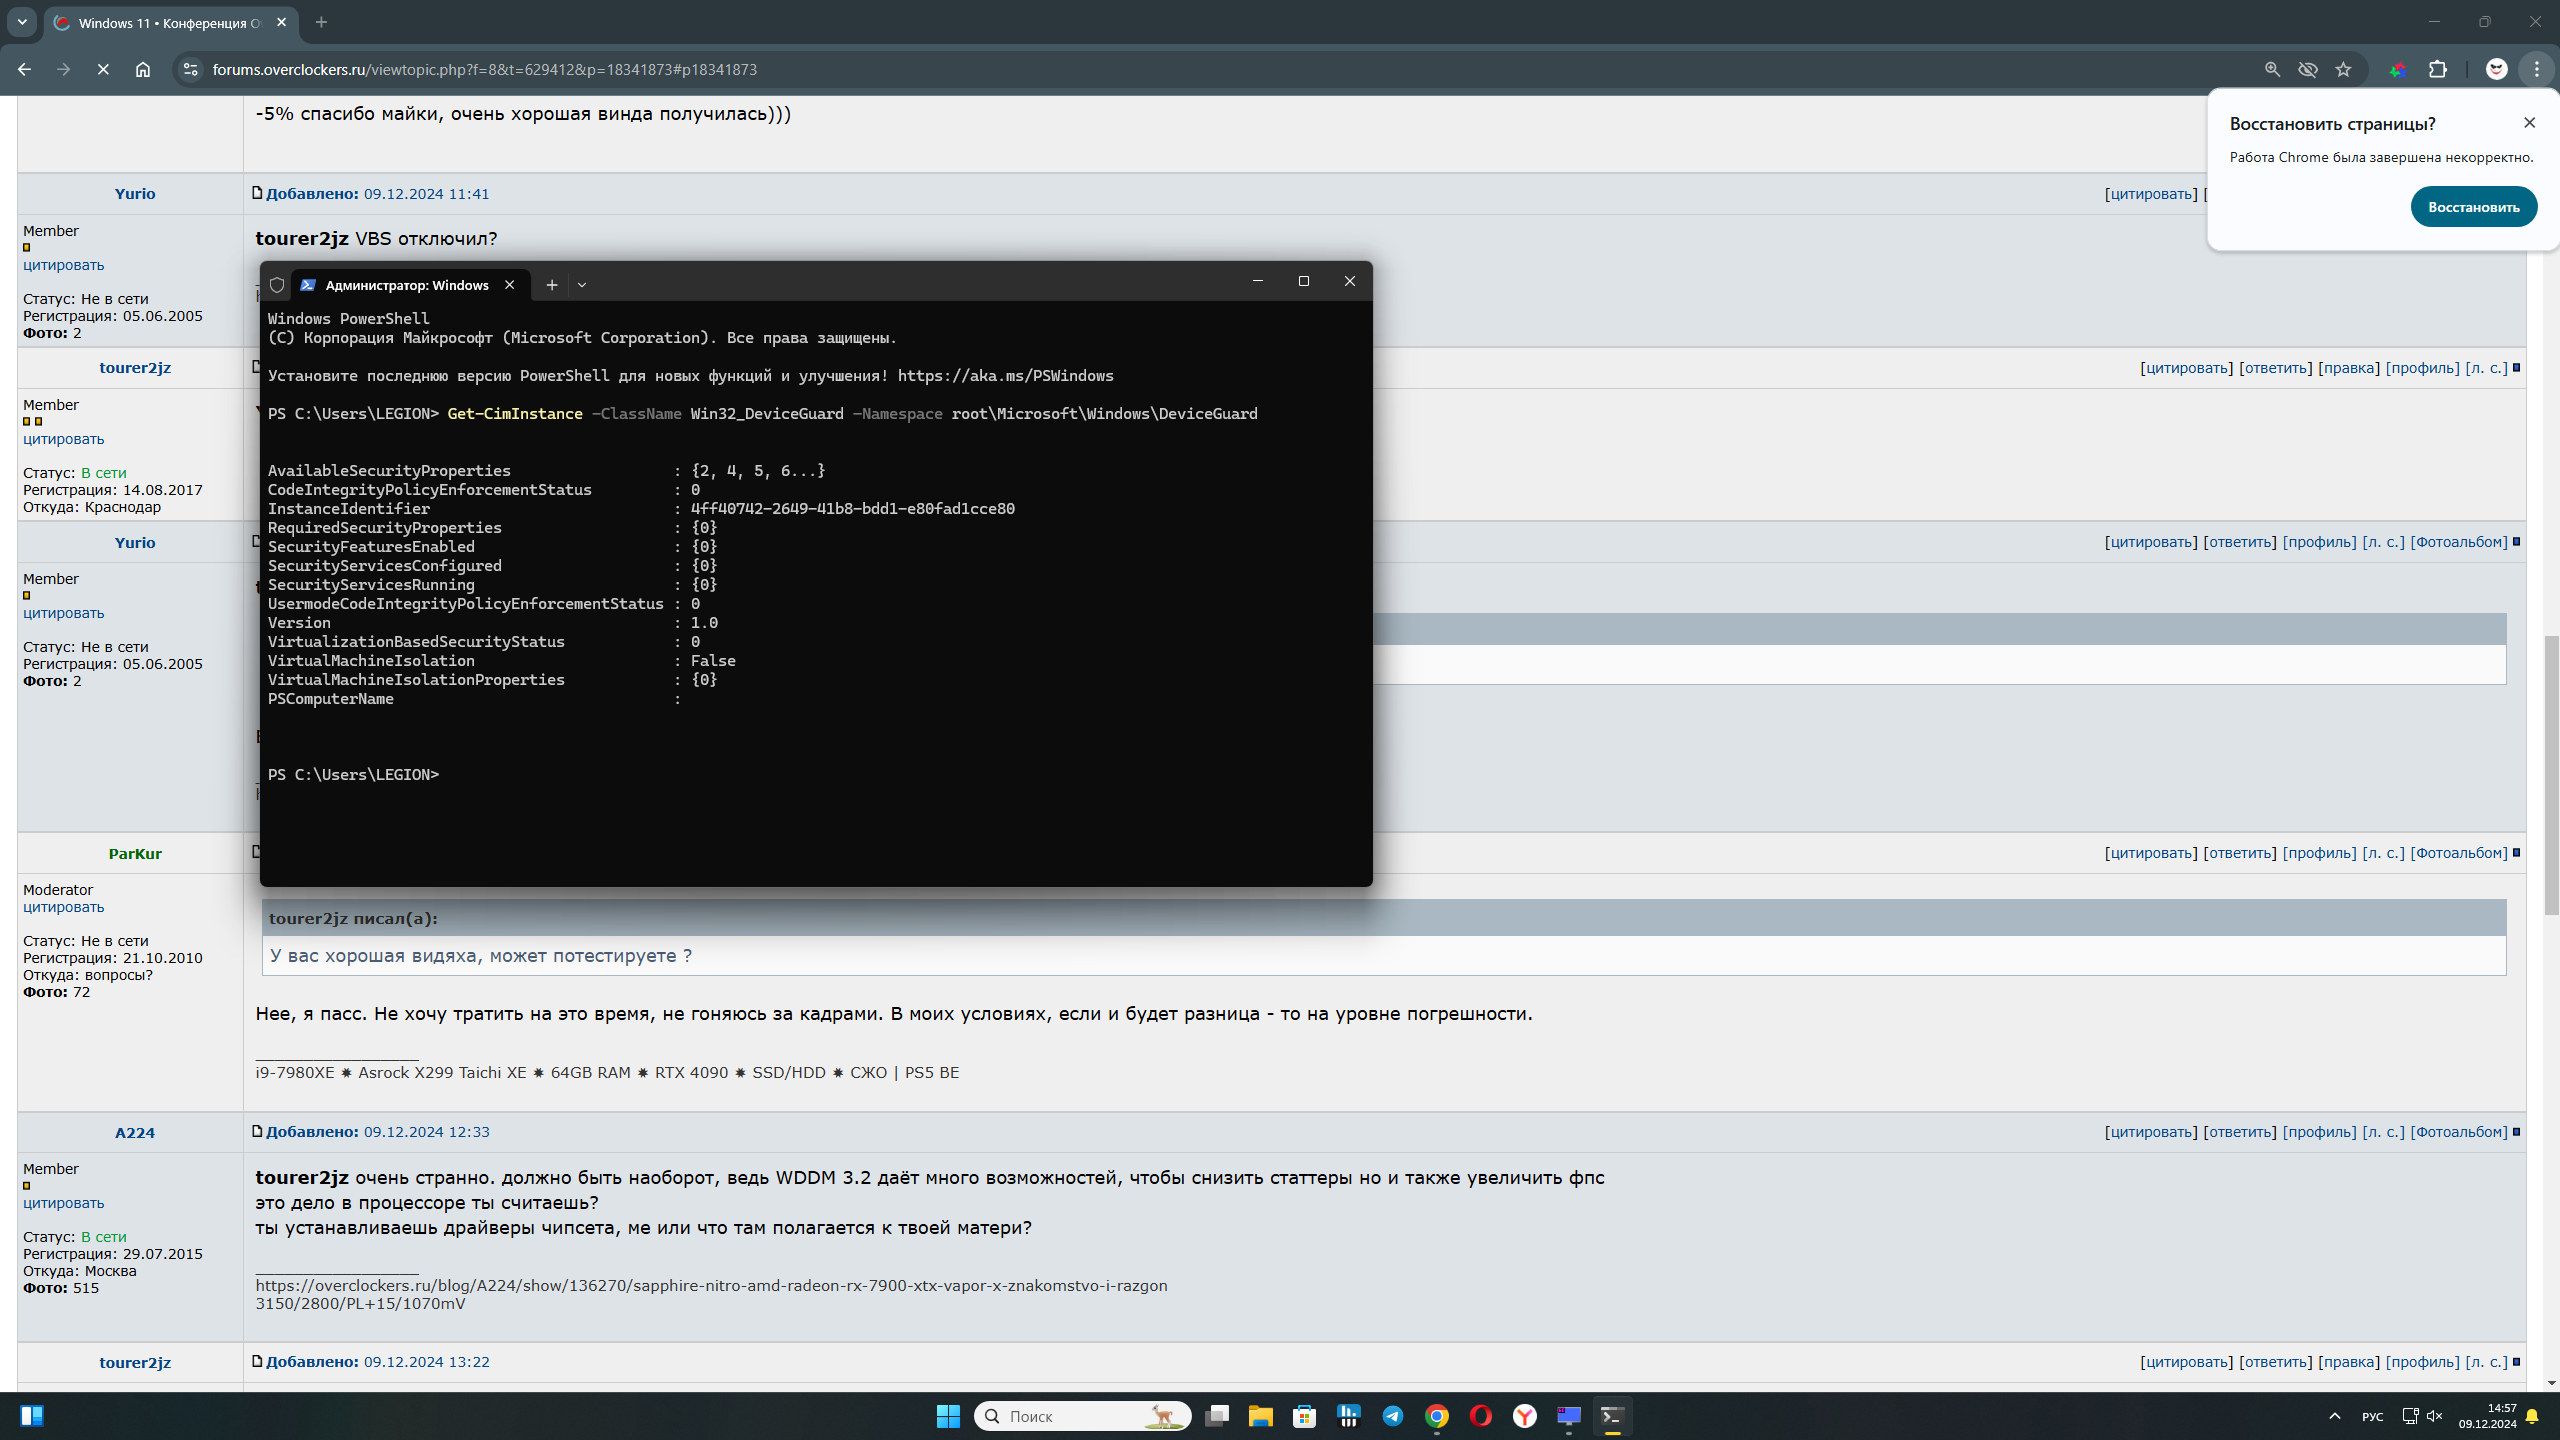This screenshot has height=1440, width=2560.
Task: Select the Администратор: Windows PowerShell tab
Action: tap(406, 285)
